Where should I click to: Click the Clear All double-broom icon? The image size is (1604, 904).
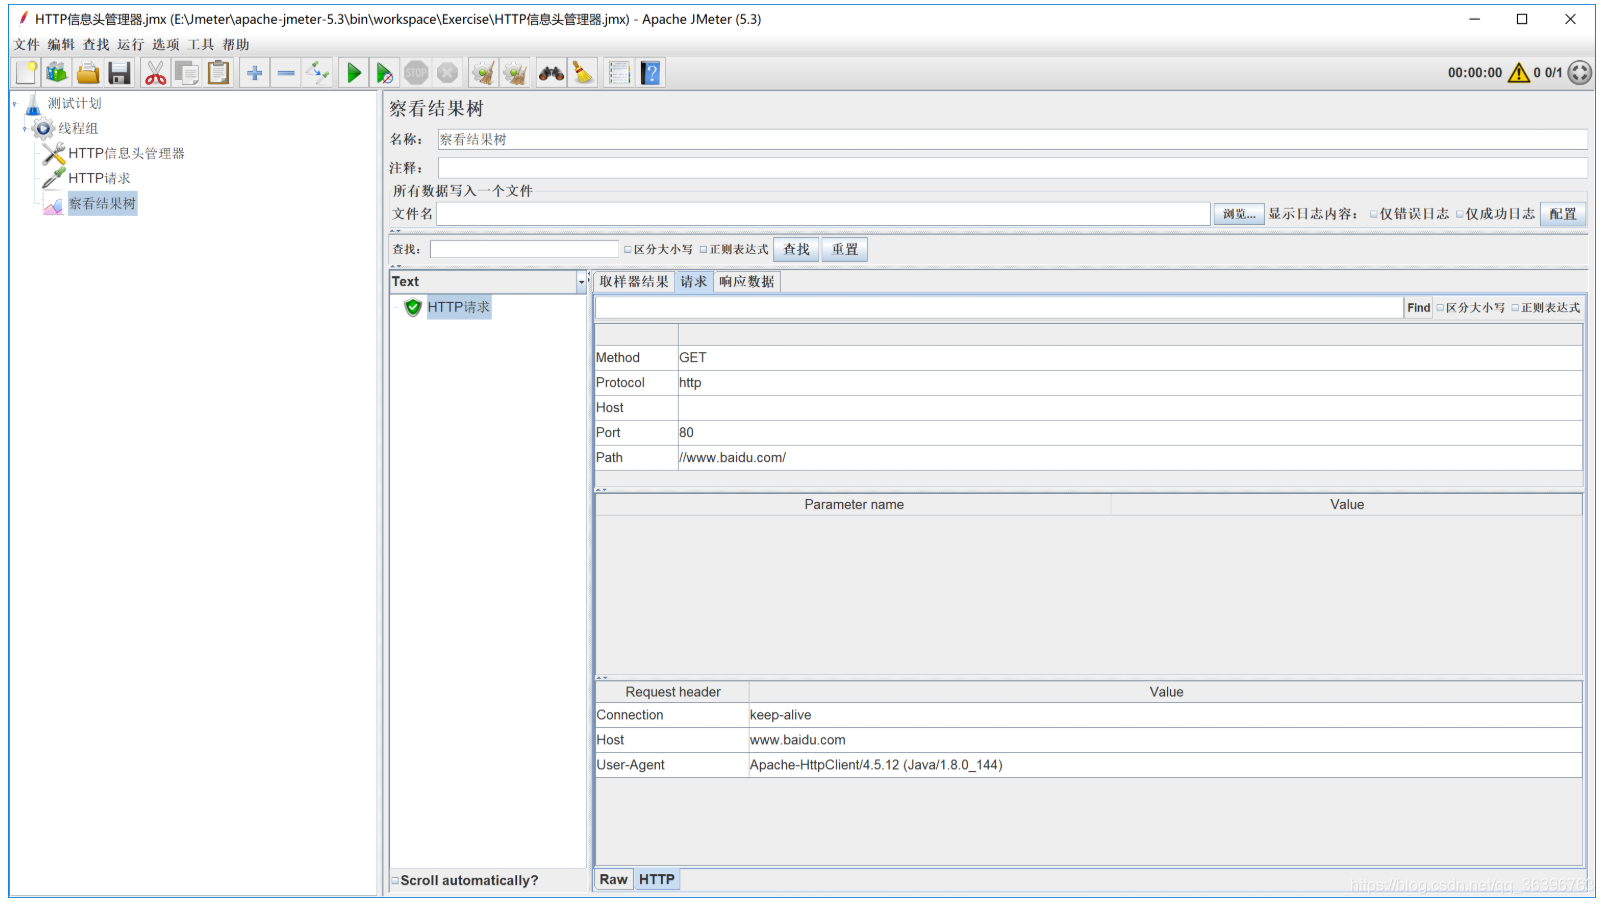click(515, 73)
